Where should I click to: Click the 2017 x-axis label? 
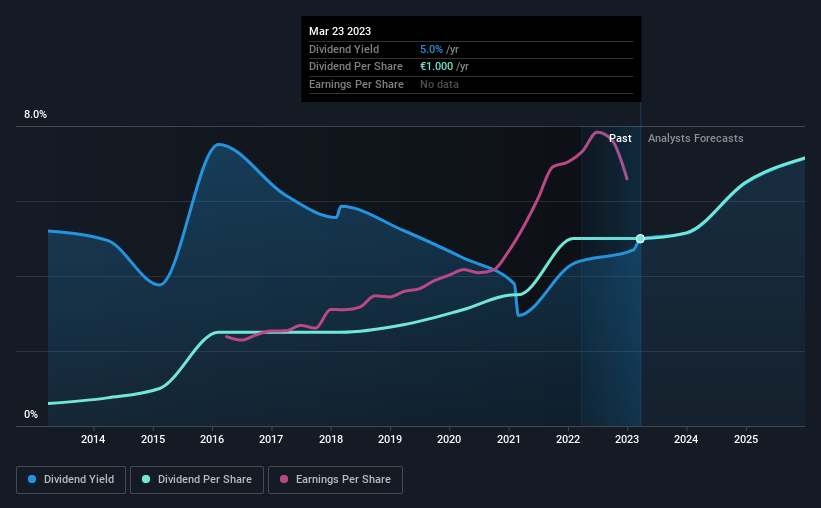pos(271,439)
